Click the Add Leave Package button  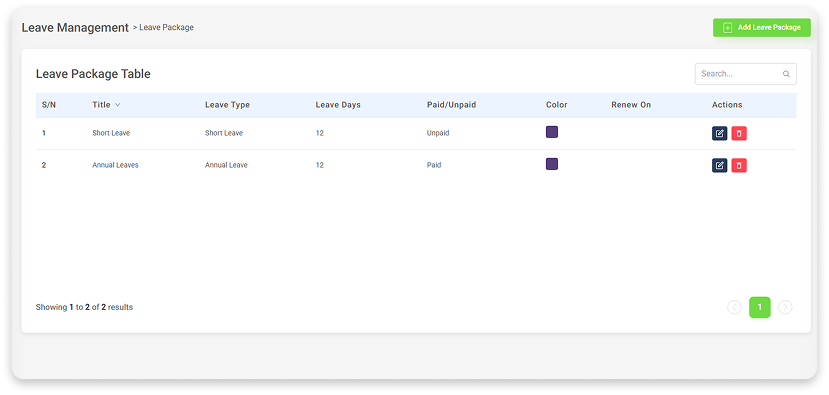[x=761, y=27]
